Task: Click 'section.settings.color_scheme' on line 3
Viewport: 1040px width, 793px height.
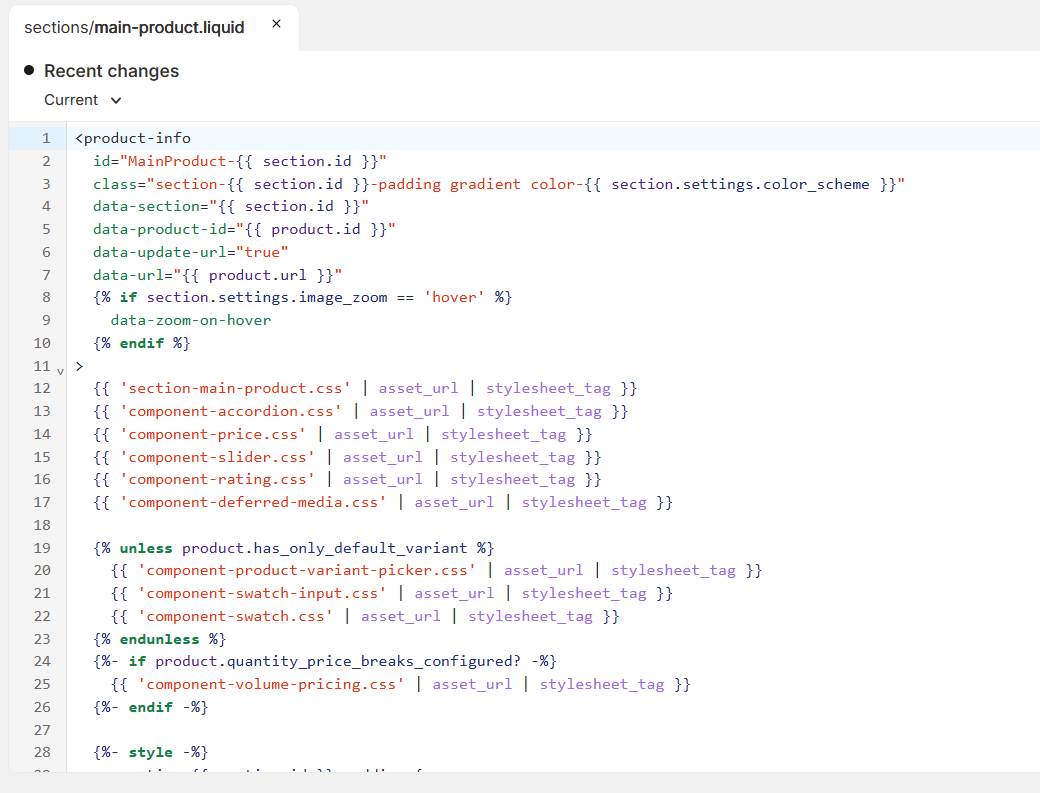Action: click(x=740, y=184)
